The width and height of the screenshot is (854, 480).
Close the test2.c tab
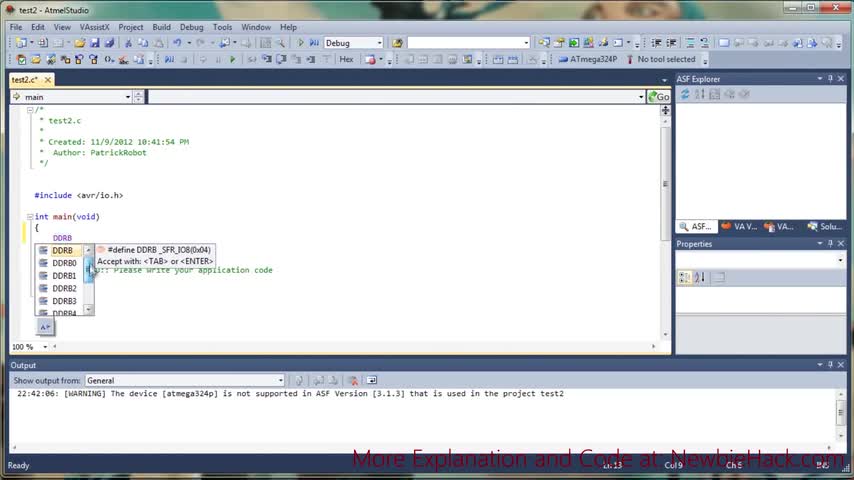click(x=48, y=80)
